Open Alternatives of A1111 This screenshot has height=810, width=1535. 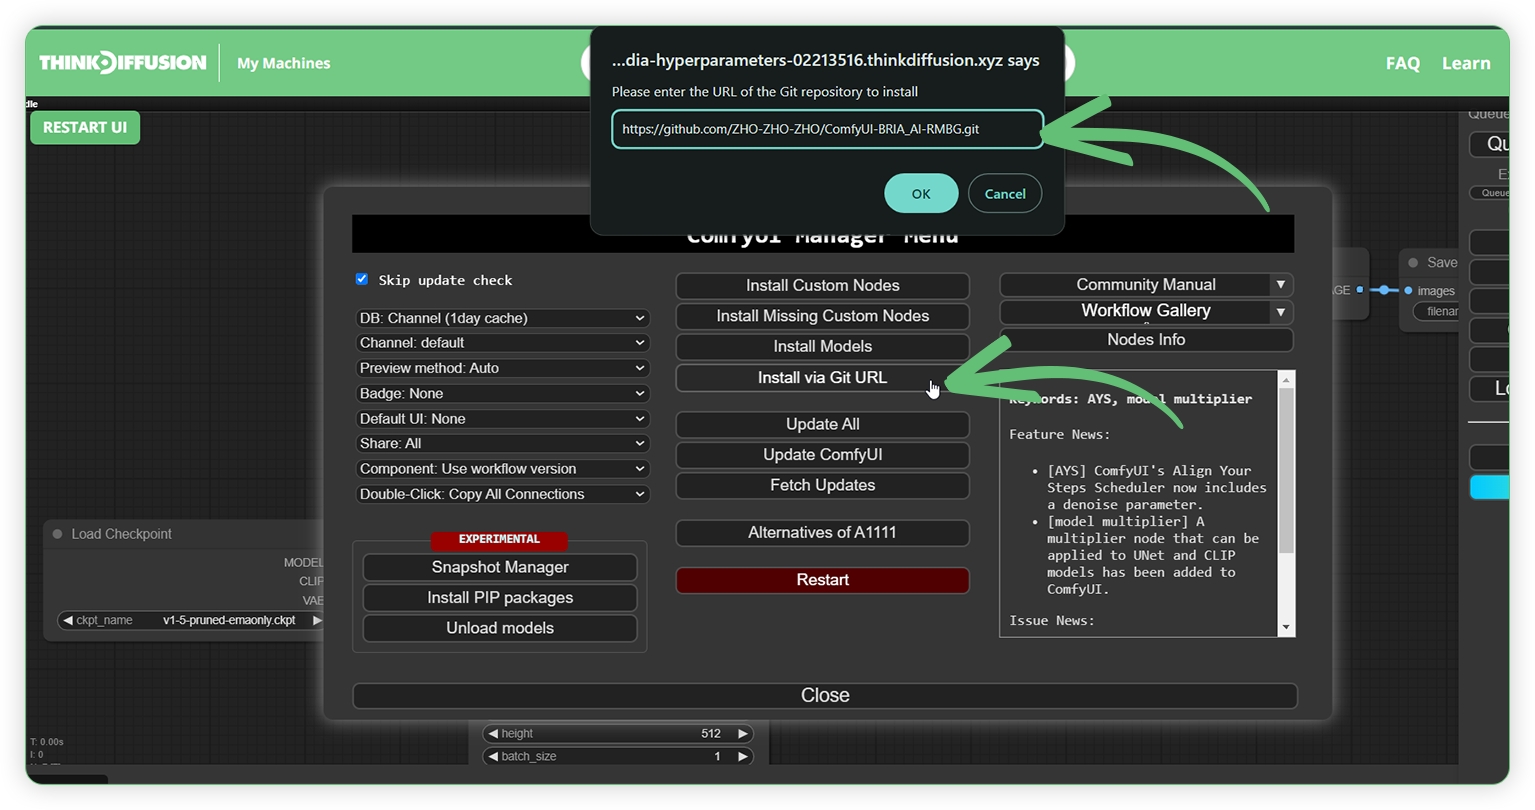[822, 533]
